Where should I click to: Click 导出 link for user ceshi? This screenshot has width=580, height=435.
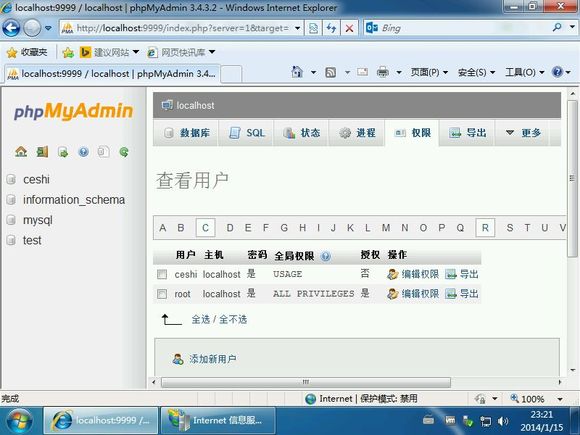(462, 274)
